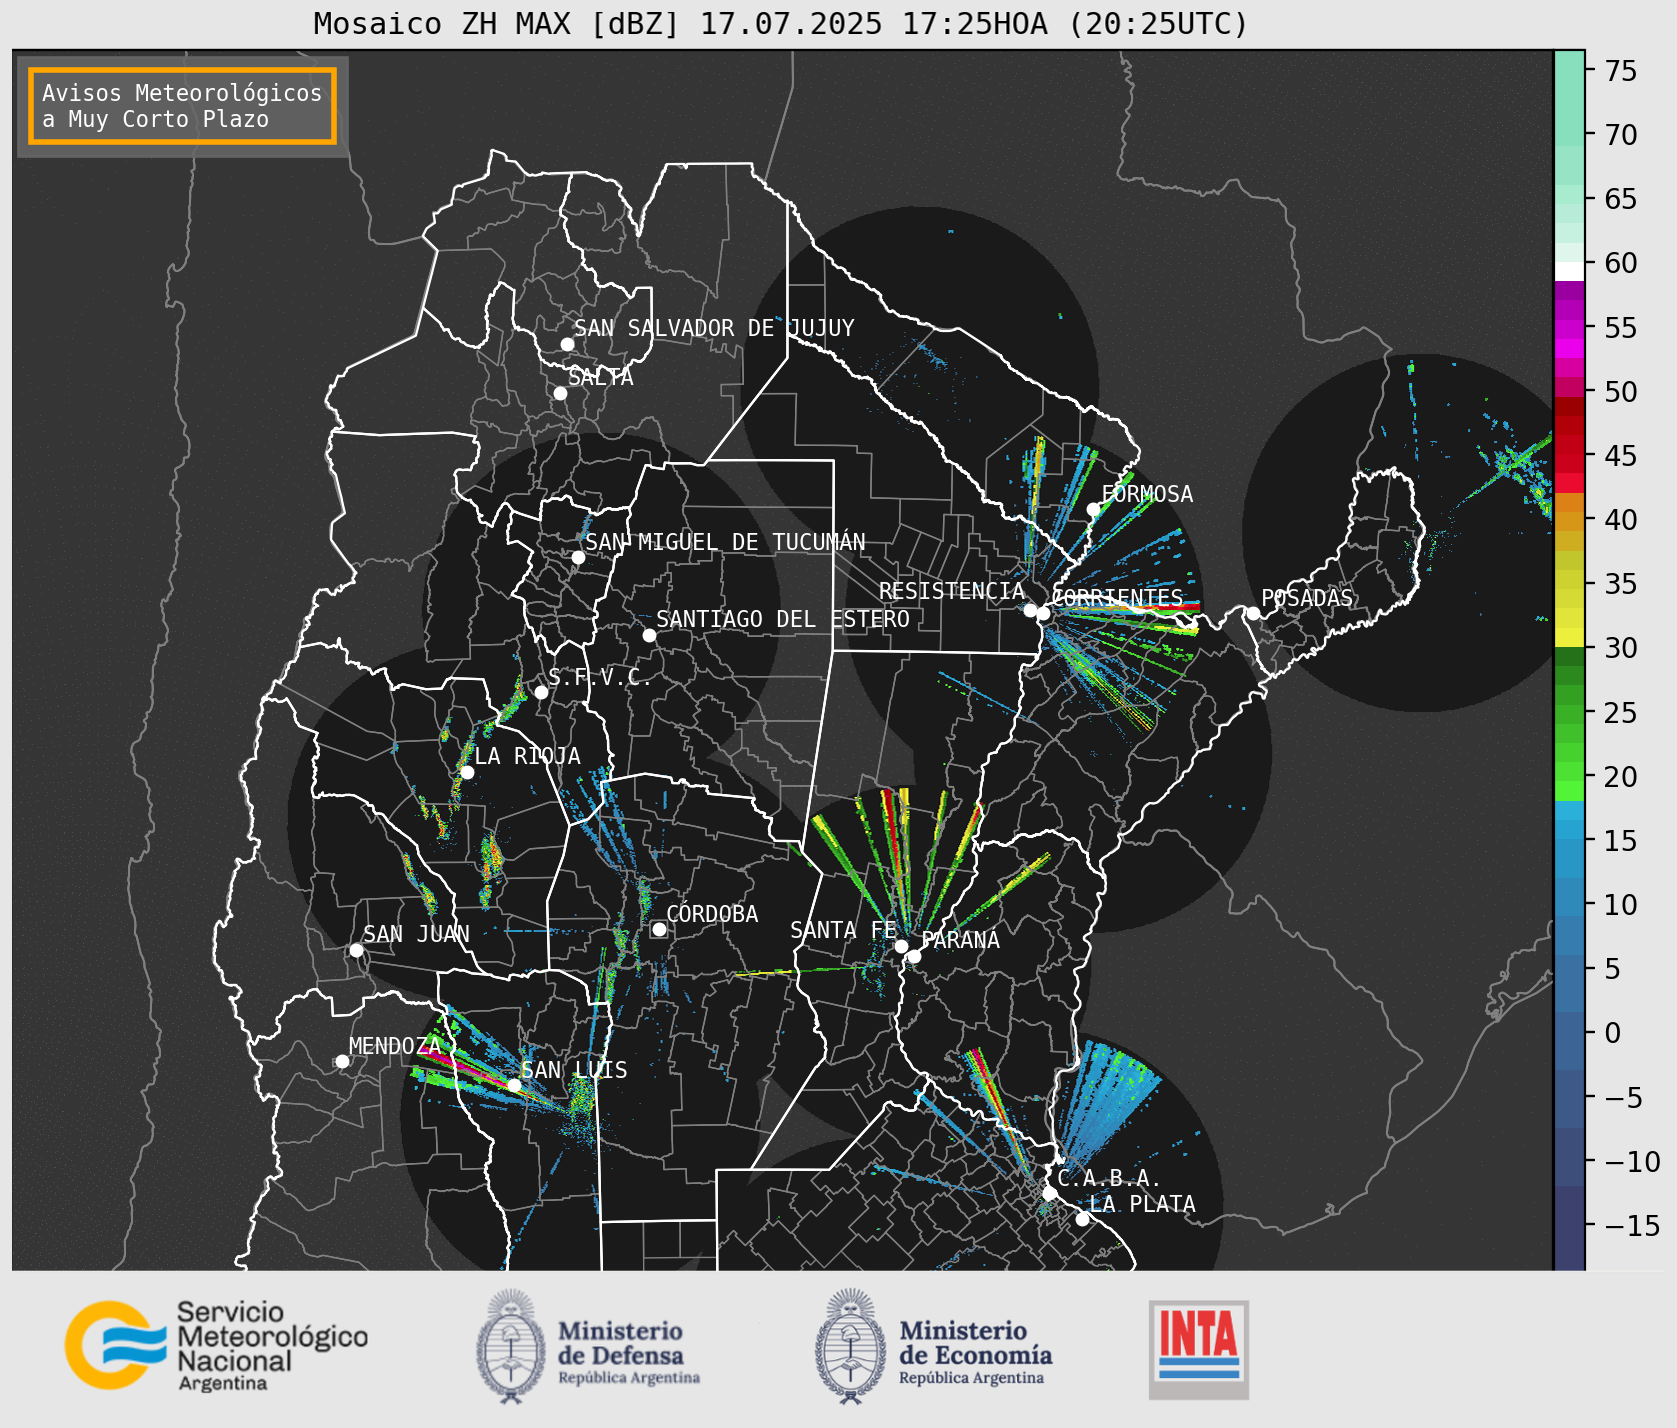Click the FORMOSA text label

point(1147,494)
